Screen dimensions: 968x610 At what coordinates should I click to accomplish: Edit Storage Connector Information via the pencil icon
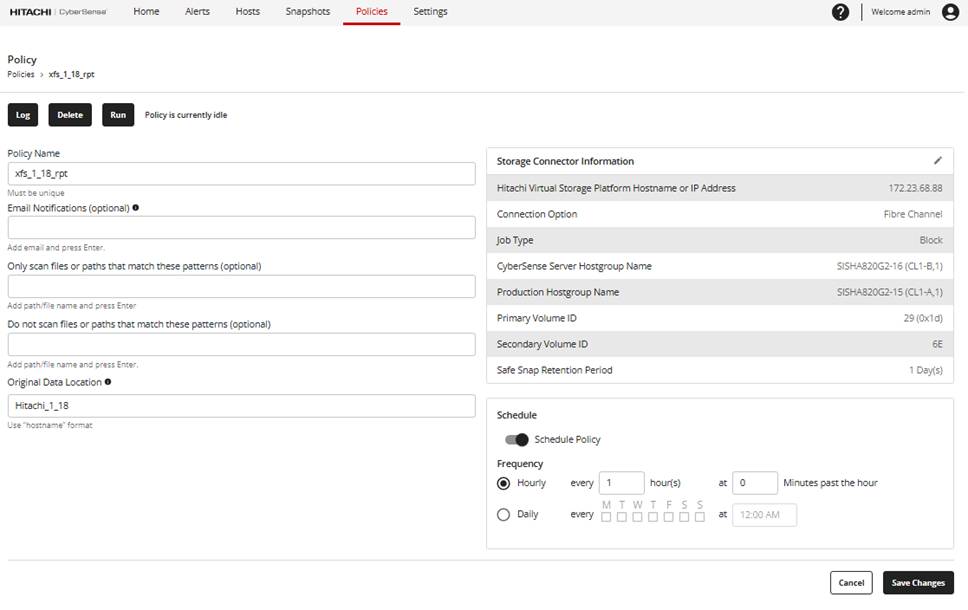938,160
